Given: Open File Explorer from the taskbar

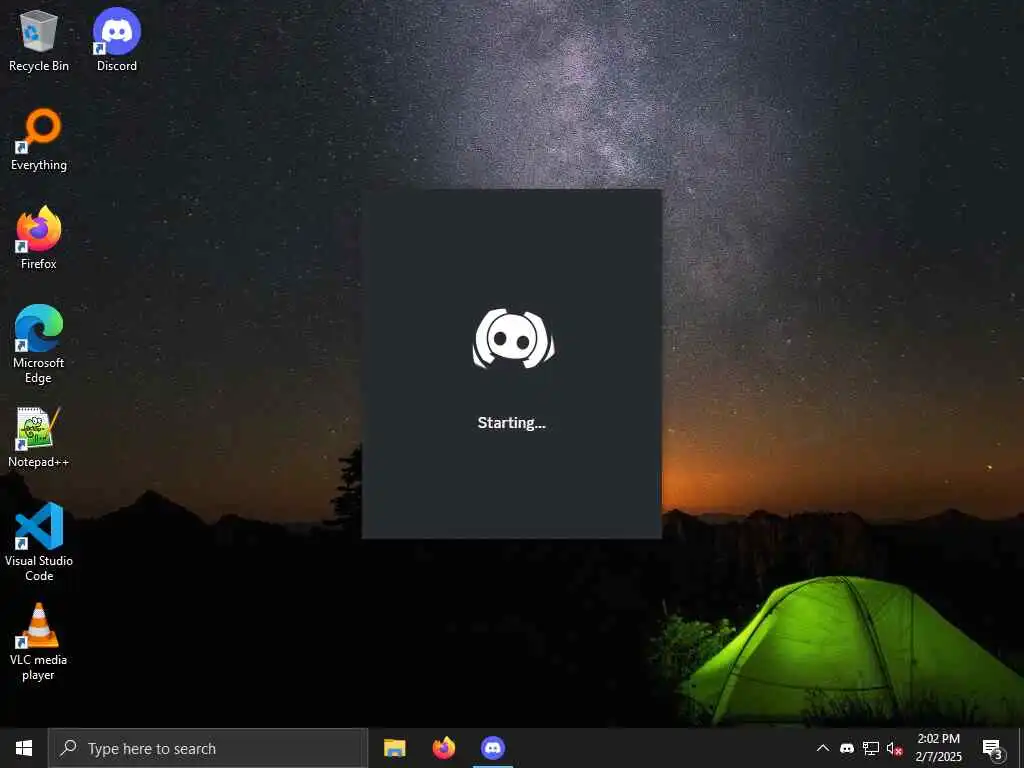Looking at the screenshot, I should pyautogui.click(x=394, y=748).
